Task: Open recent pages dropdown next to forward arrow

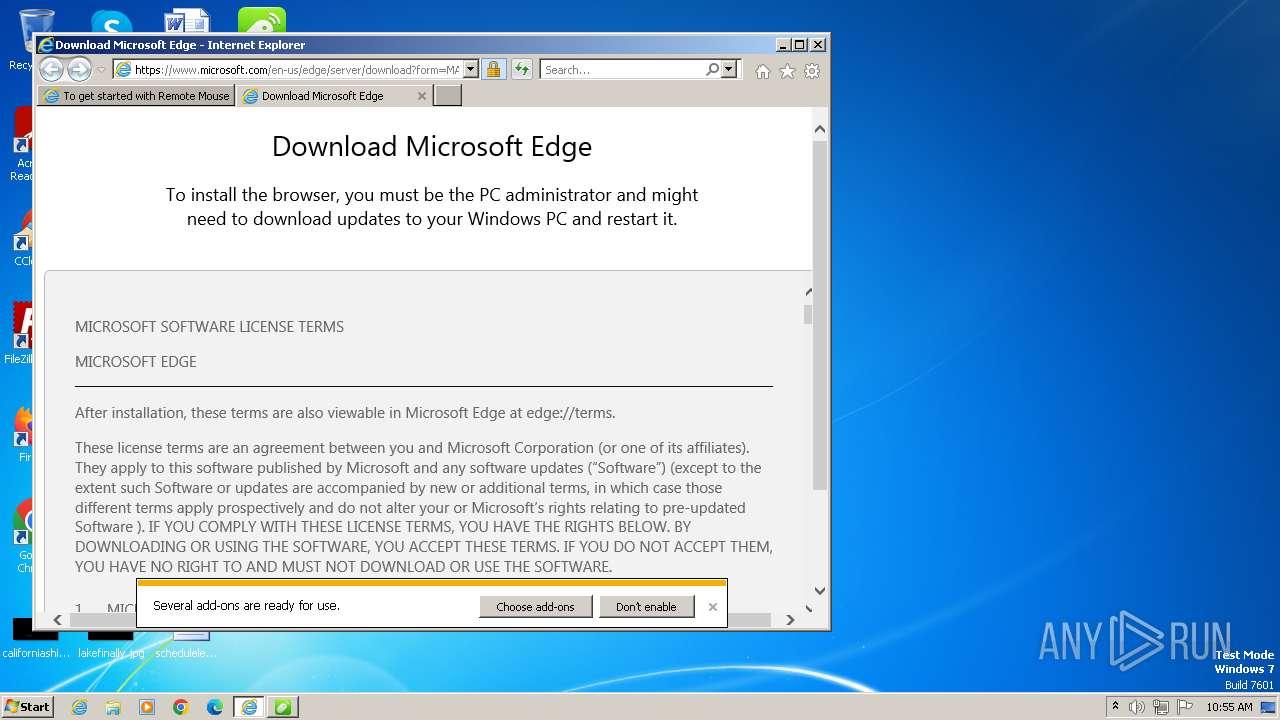Action: 101,70
